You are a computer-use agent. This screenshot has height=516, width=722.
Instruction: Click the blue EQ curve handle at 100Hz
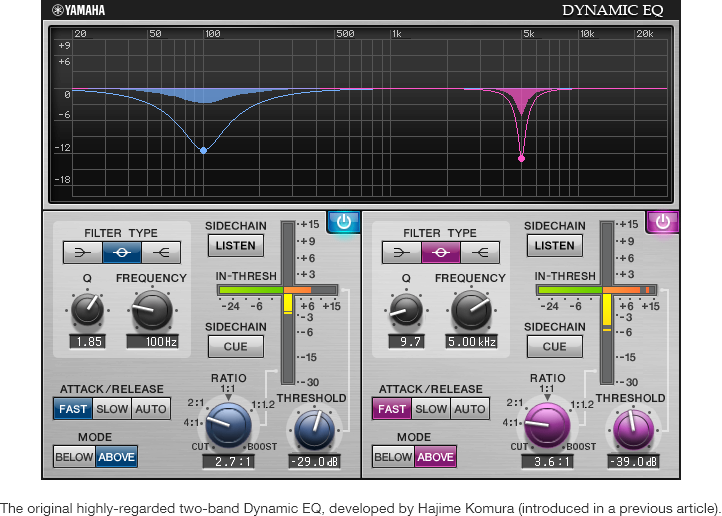click(204, 150)
